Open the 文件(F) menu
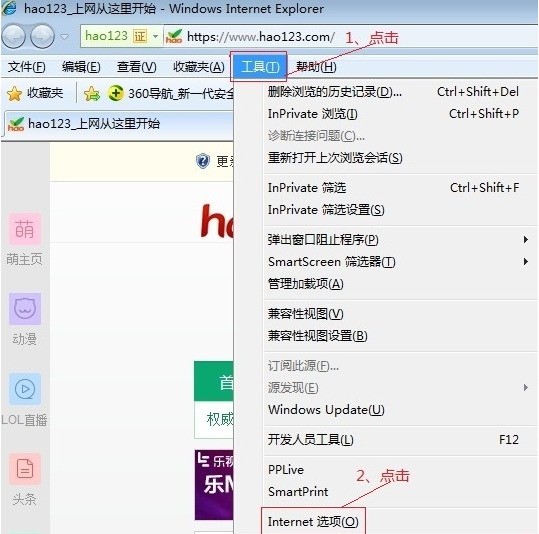The width and height of the screenshot is (539, 534). (x=26, y=67)
